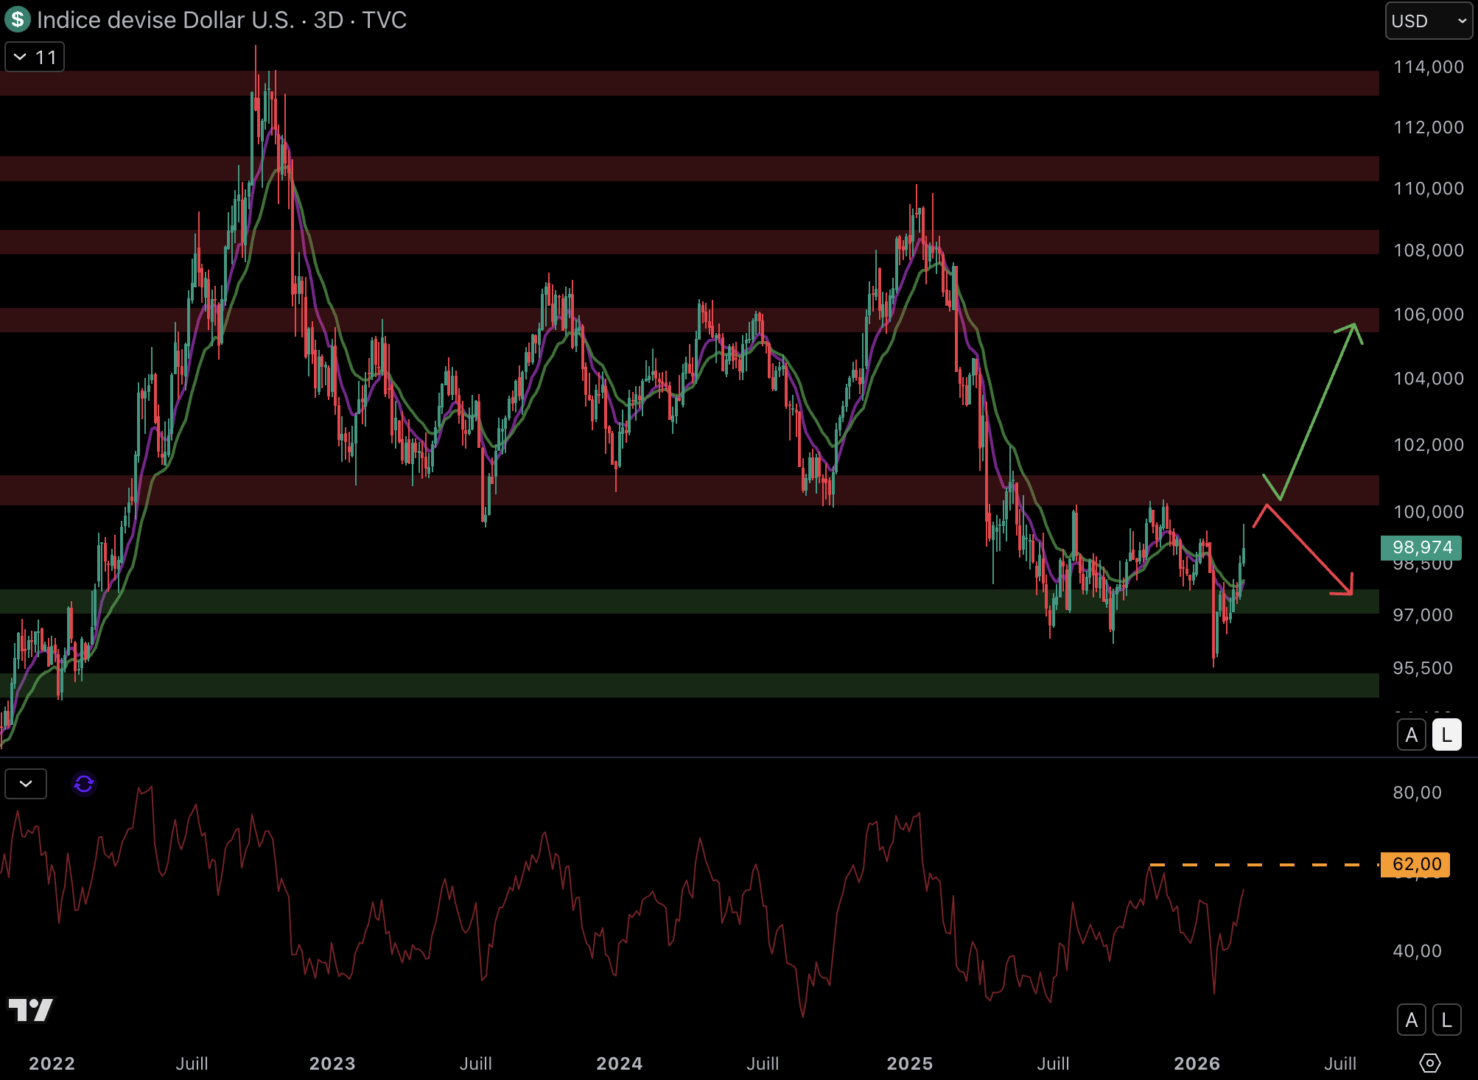Click the orange 62,00 level label
This screenshot has height=1080, width=1478.
(x=1415, y=864)
